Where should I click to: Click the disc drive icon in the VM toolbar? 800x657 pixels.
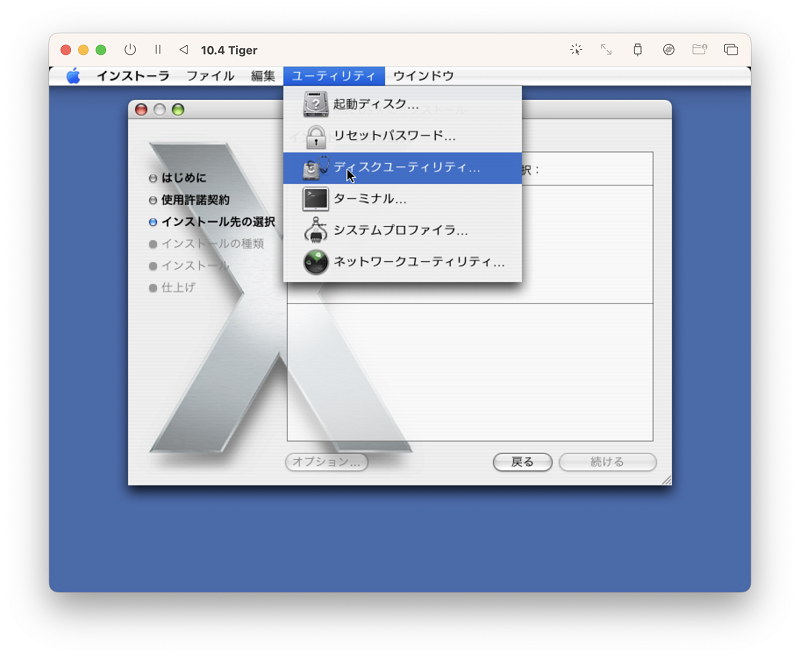click(668, 49)
